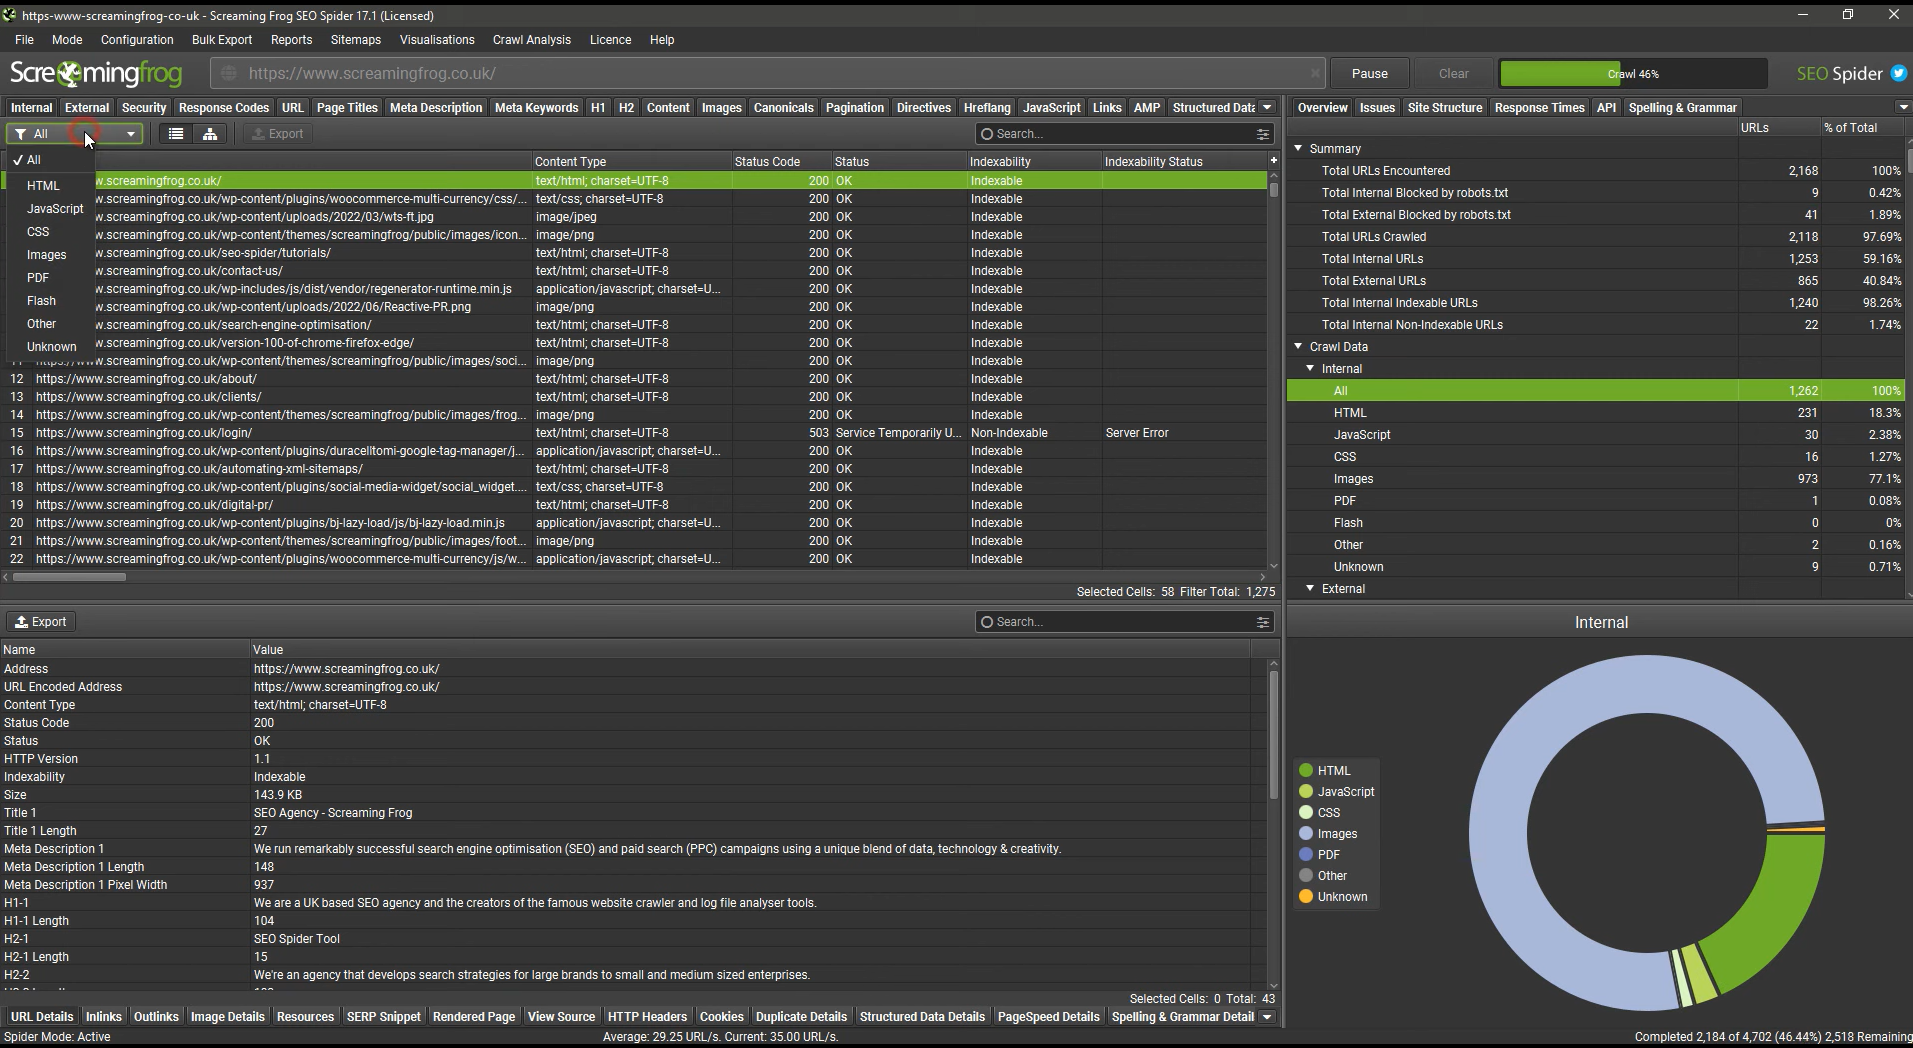
Task: Open lower search filter options icon
Action: tap(1263, 622)
